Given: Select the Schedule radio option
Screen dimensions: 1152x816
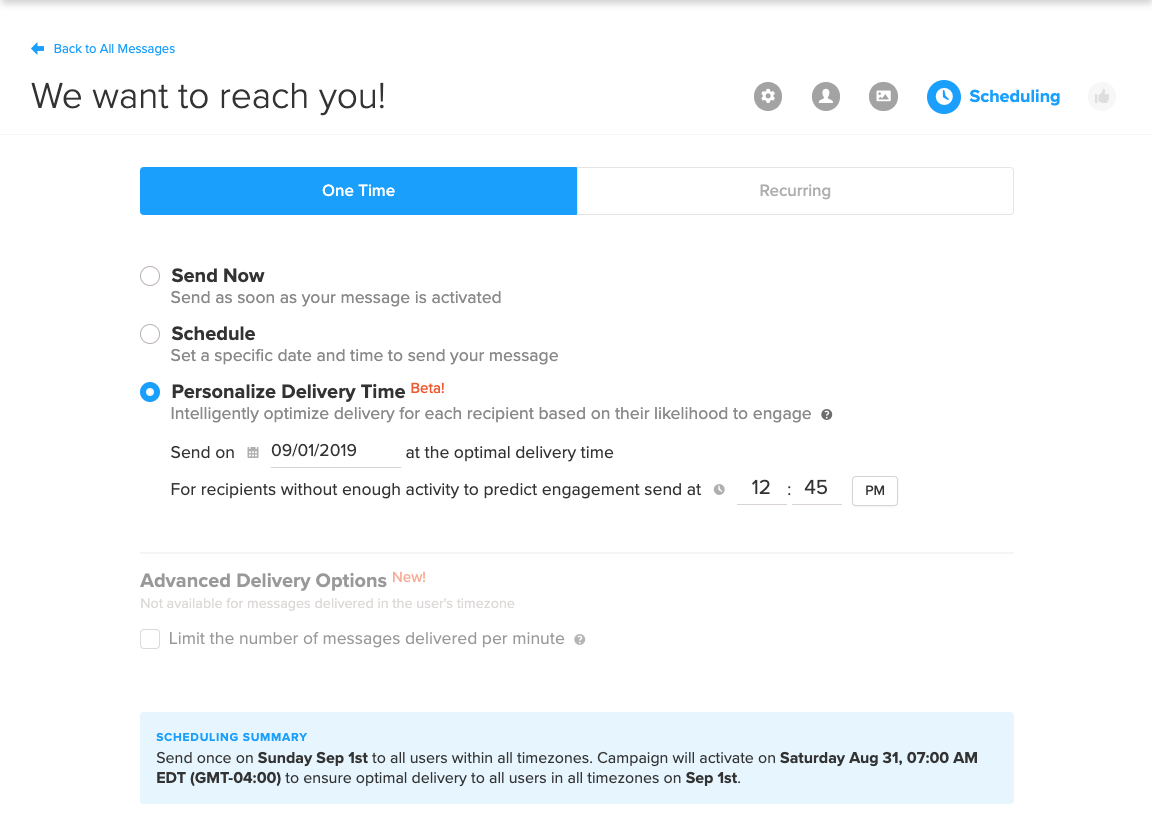Looking at the screenshot, I should 150,334.
